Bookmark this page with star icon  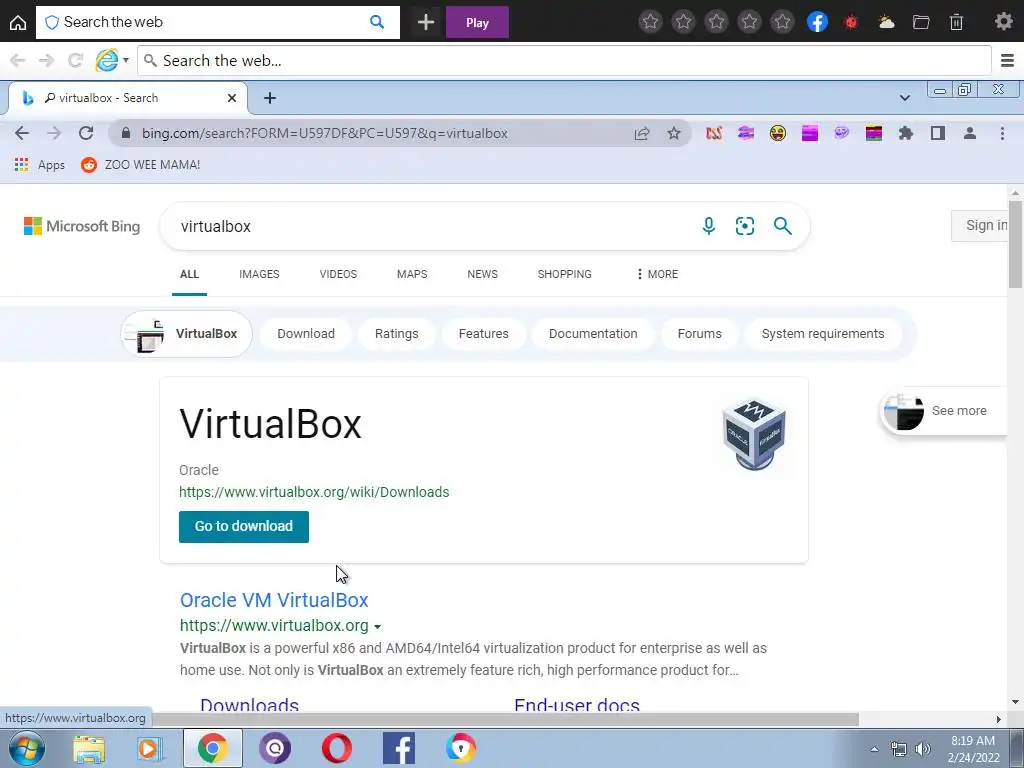pyautogui.click(x=674, y=133)
